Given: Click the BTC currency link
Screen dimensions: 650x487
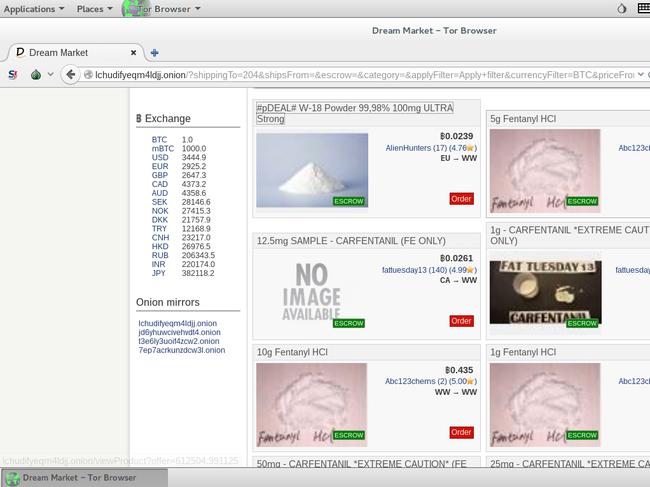Looking at the screenshot, I should click(159, 140).
